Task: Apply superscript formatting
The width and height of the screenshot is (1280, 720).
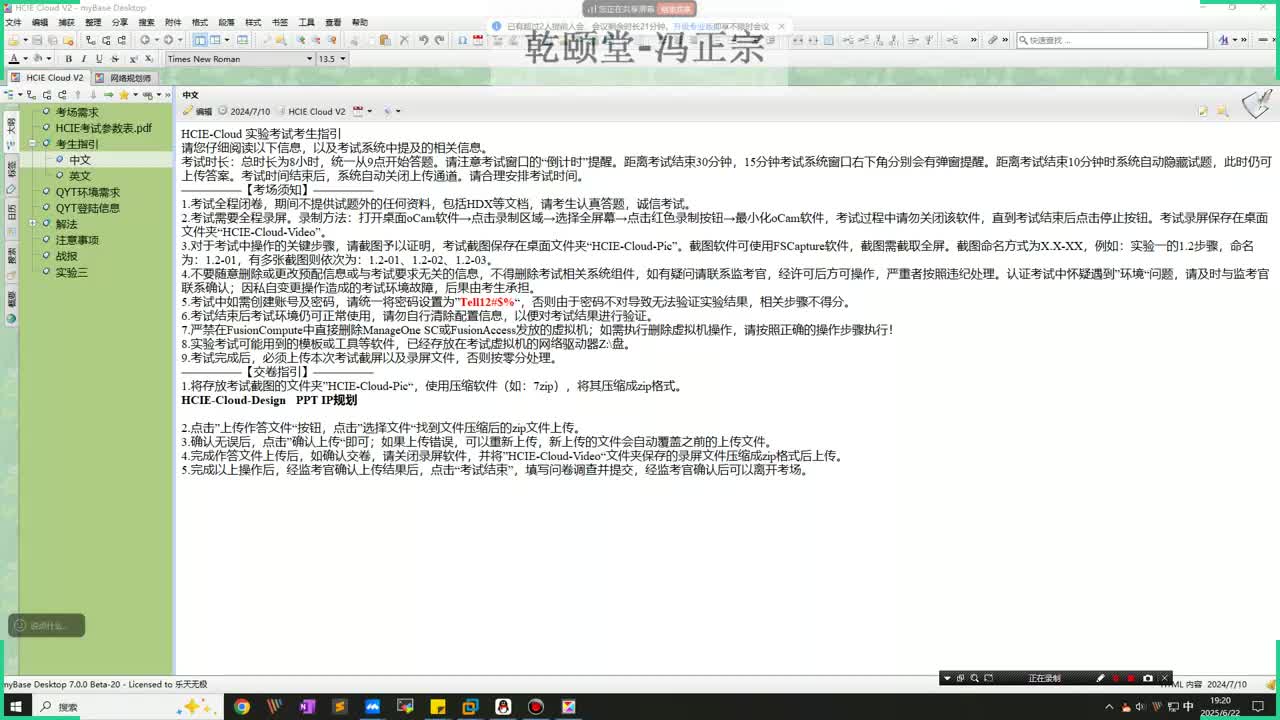Action: pyautogui.click(x=133, y=59)
